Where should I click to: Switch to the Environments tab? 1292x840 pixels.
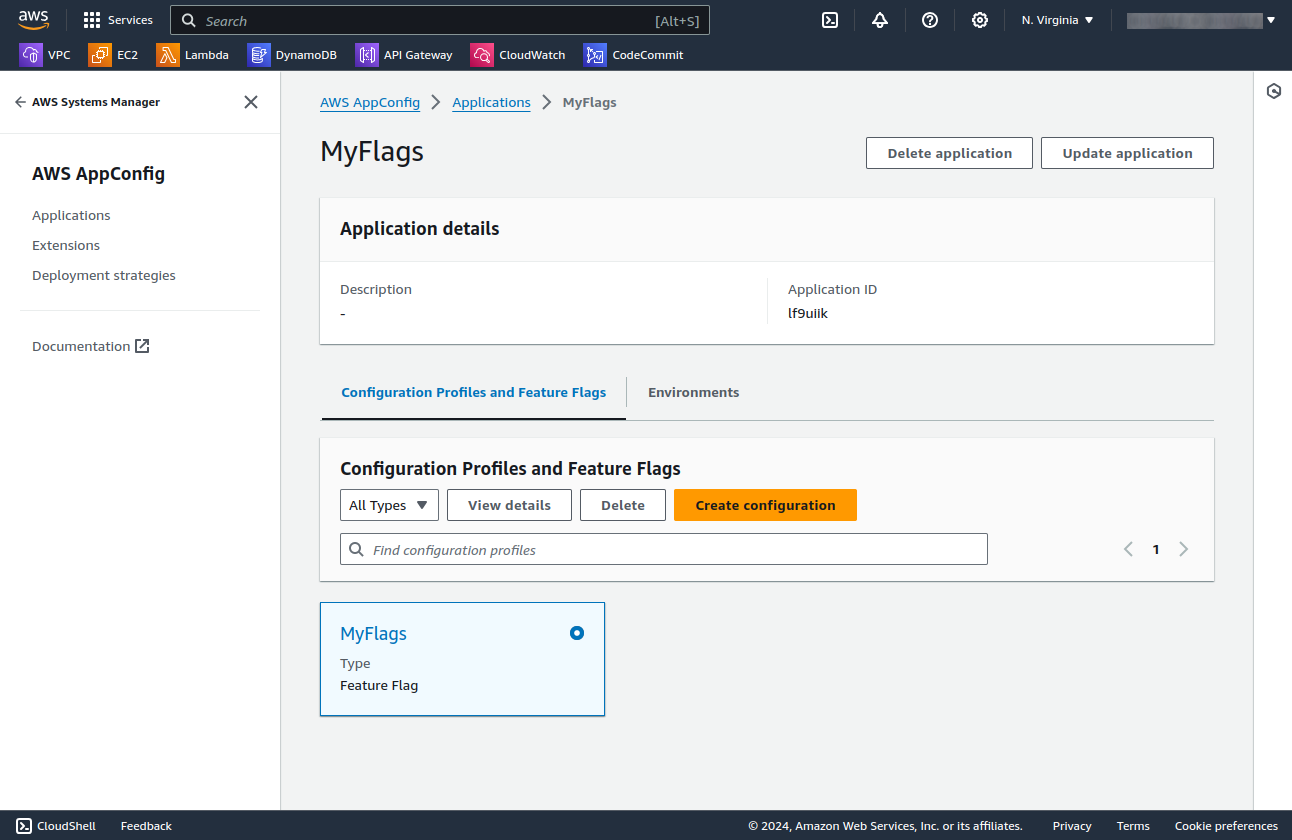pyautogui.click(x=693, y=392)
